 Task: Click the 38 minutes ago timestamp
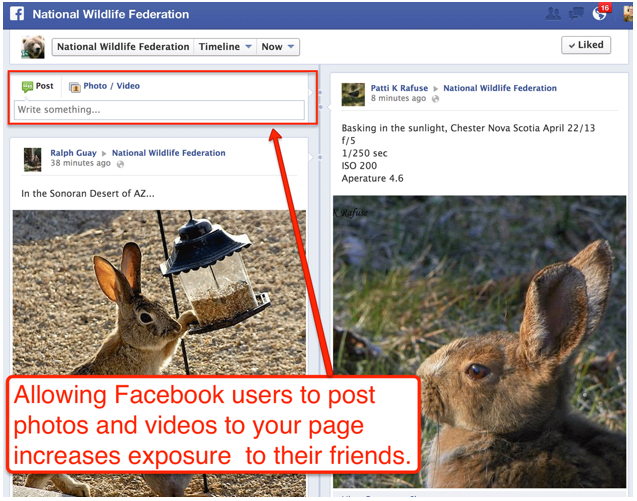[80, 163]
